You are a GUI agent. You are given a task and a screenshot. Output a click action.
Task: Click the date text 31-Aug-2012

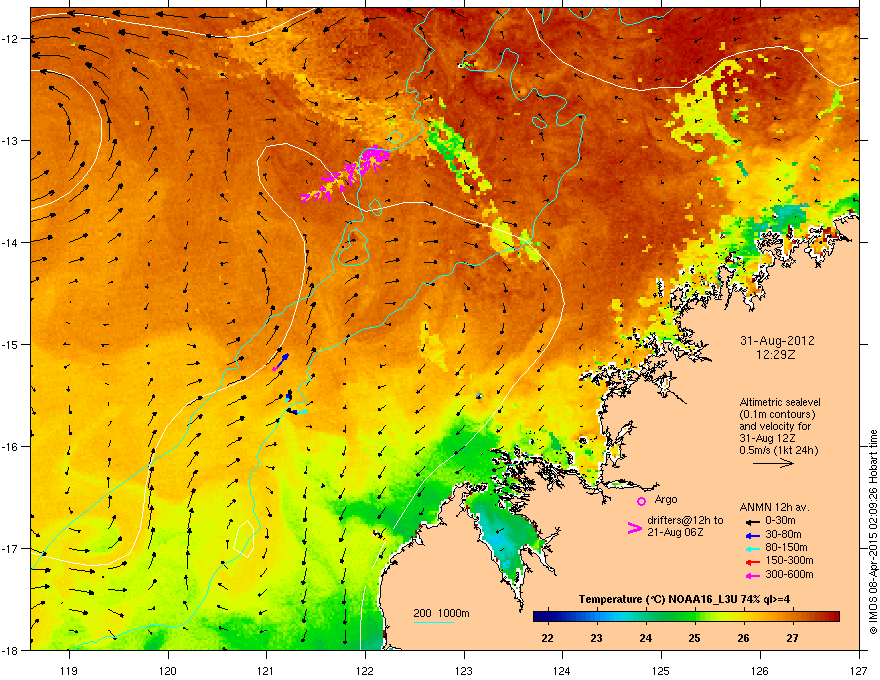(777, 341)
